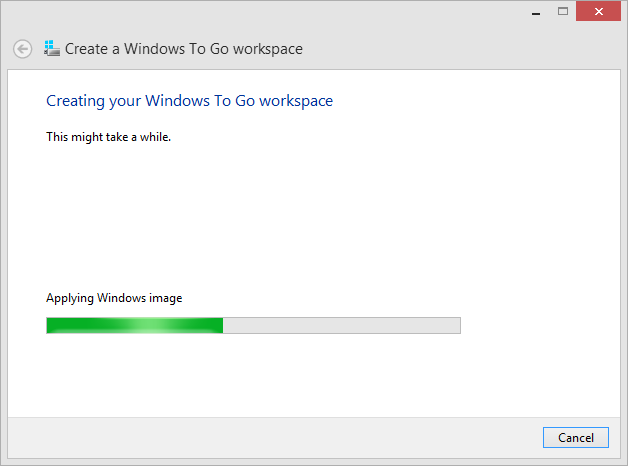Click the right end of the progress bar
This screenshot has width=628, height=466.
click(455, 325)
